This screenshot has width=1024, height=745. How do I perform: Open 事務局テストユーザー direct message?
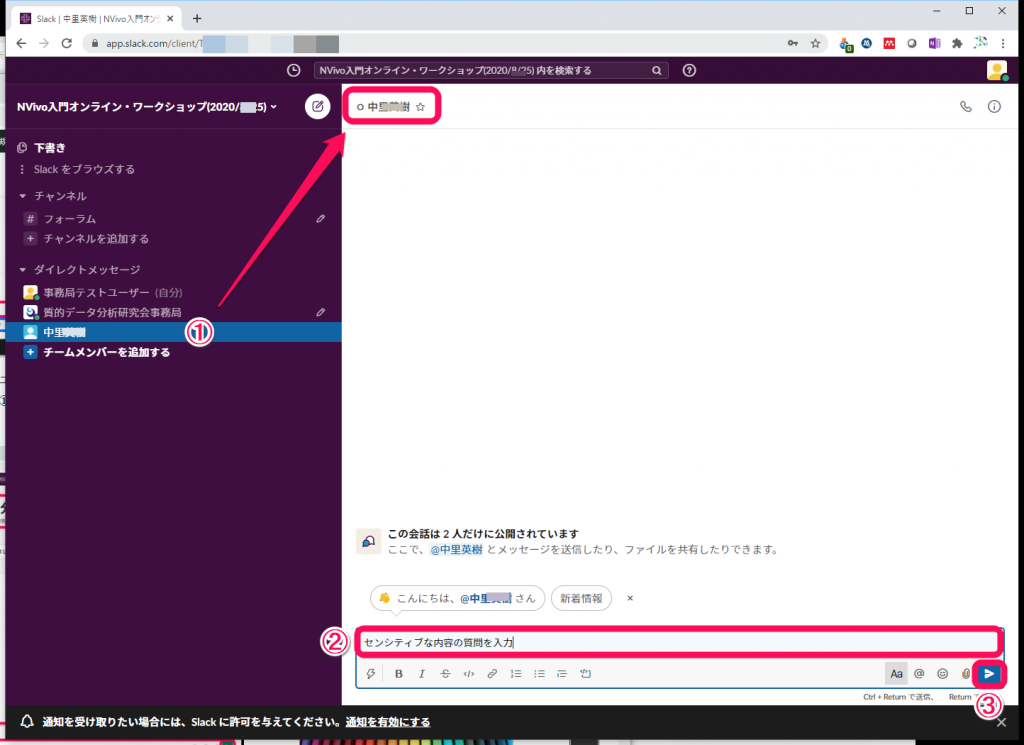(x=112, y=293)
